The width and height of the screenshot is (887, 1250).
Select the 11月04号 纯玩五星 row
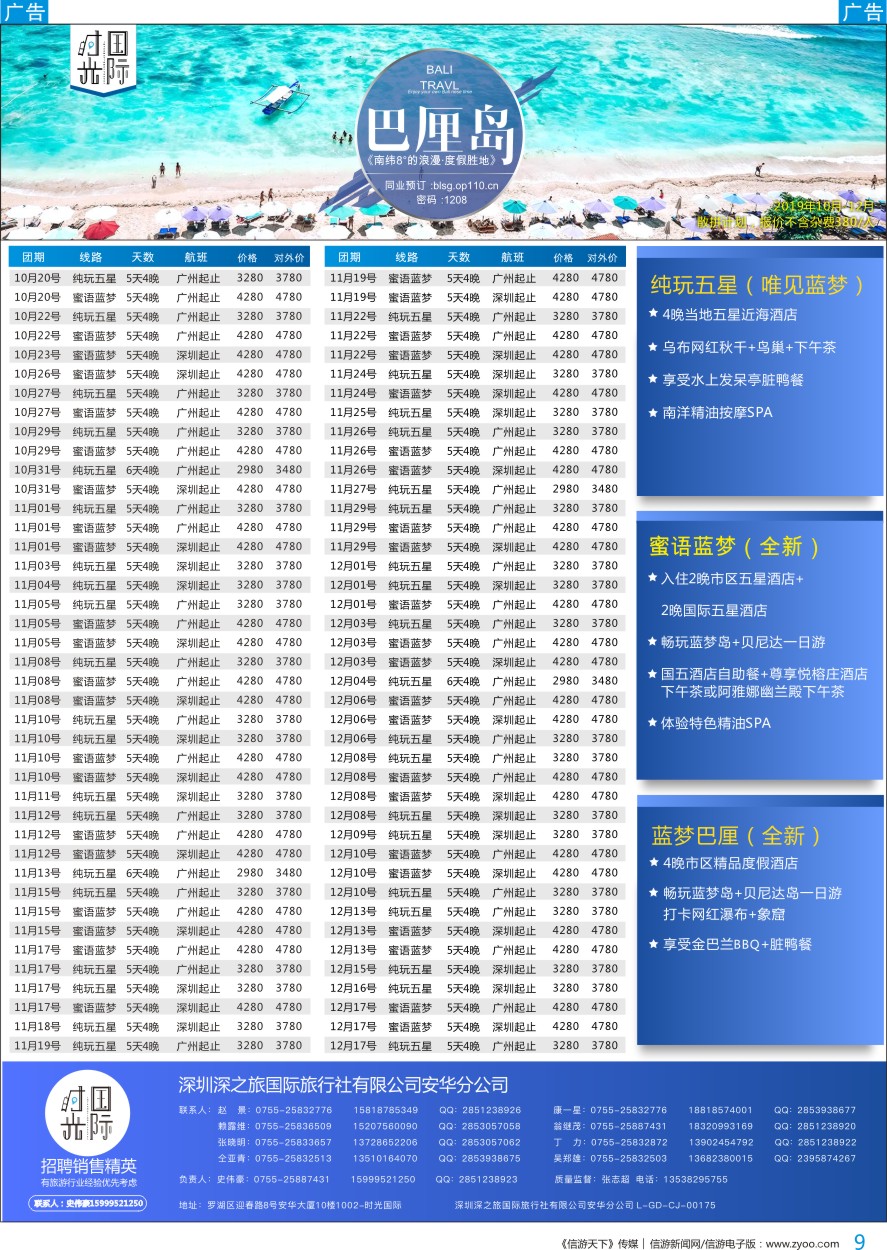click(160, 585)
